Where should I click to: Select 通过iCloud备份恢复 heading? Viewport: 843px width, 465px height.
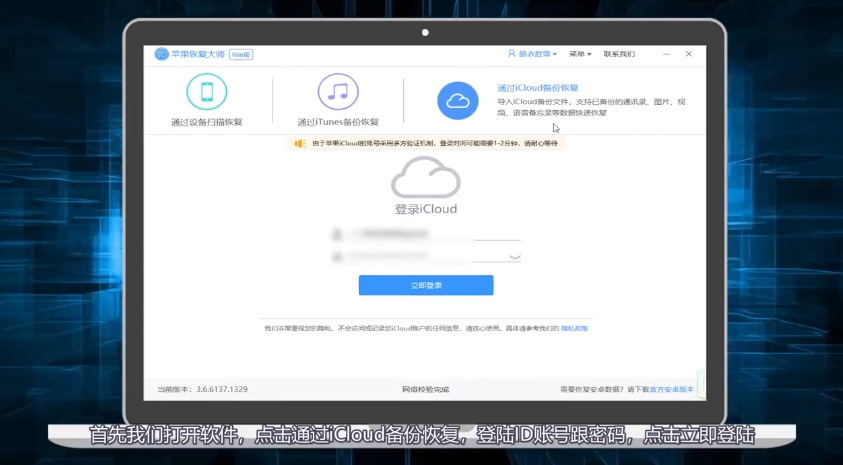[538, 88]
